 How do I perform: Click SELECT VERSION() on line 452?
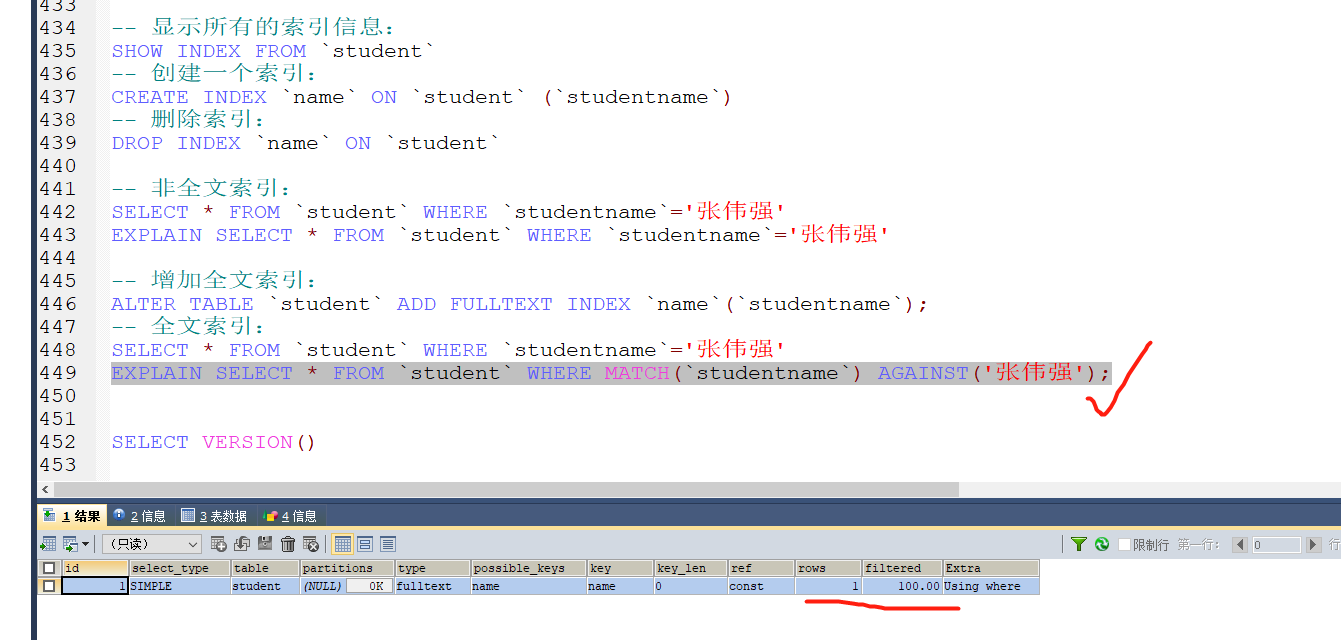coord(213,442)
